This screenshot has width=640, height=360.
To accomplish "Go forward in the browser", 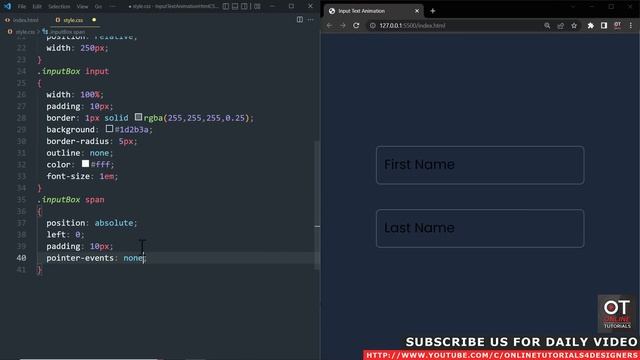I will (x=343, y=25).
